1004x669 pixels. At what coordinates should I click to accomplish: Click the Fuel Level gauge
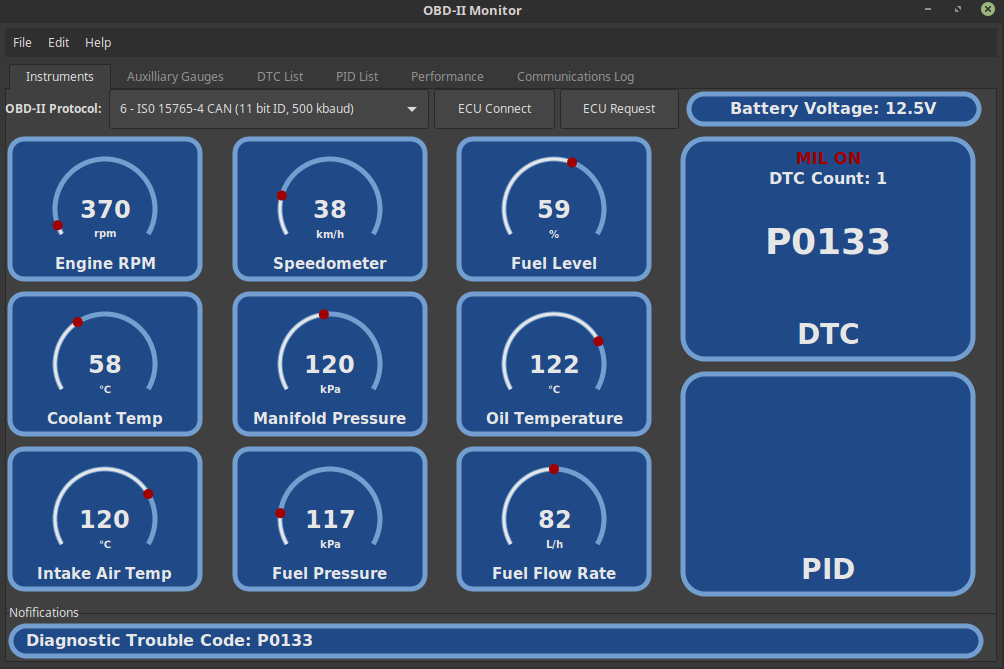pyautogui.click(x=554, y=209)
